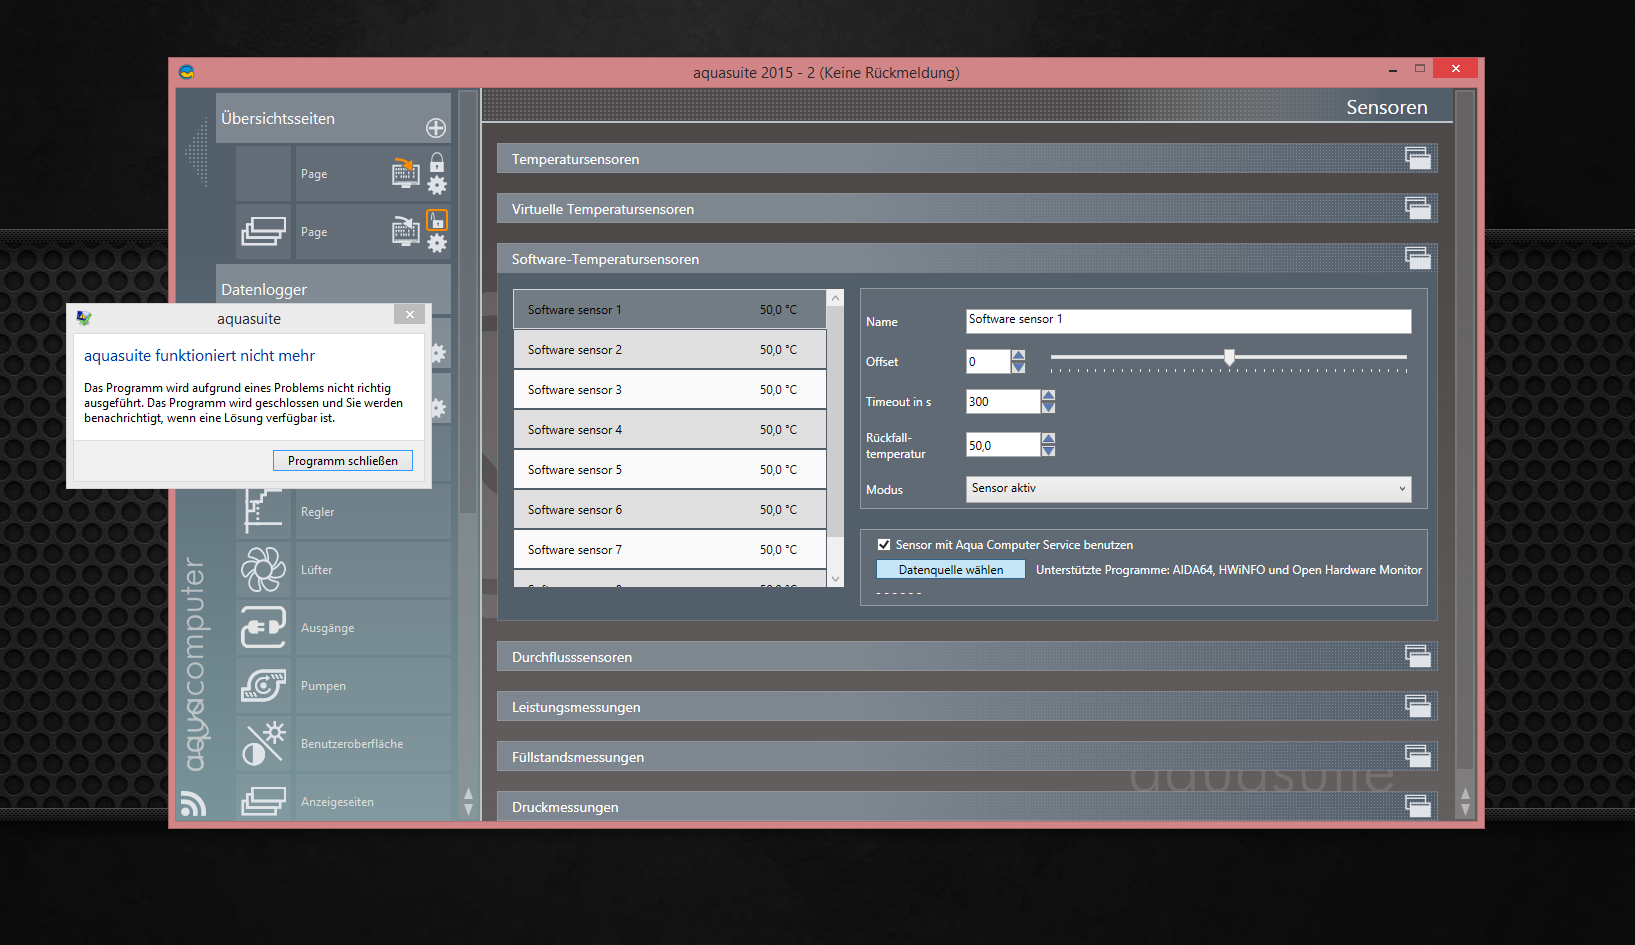Toggle the padlock on the first Page

coord(437,162)
